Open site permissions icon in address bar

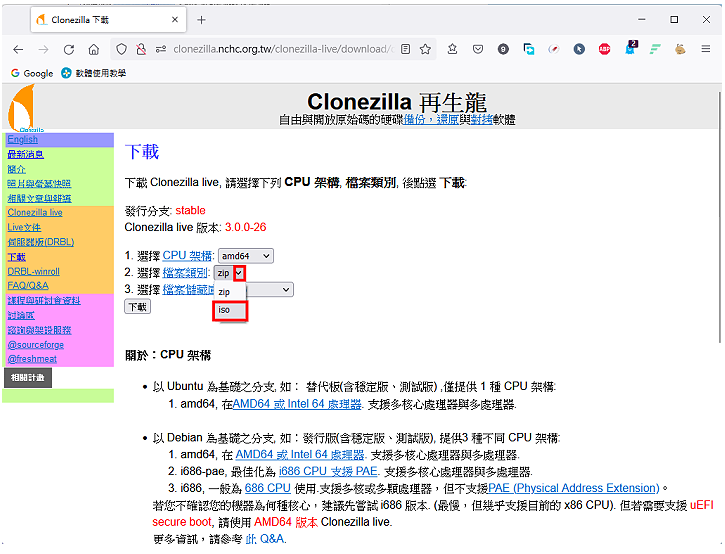[160, 49]
